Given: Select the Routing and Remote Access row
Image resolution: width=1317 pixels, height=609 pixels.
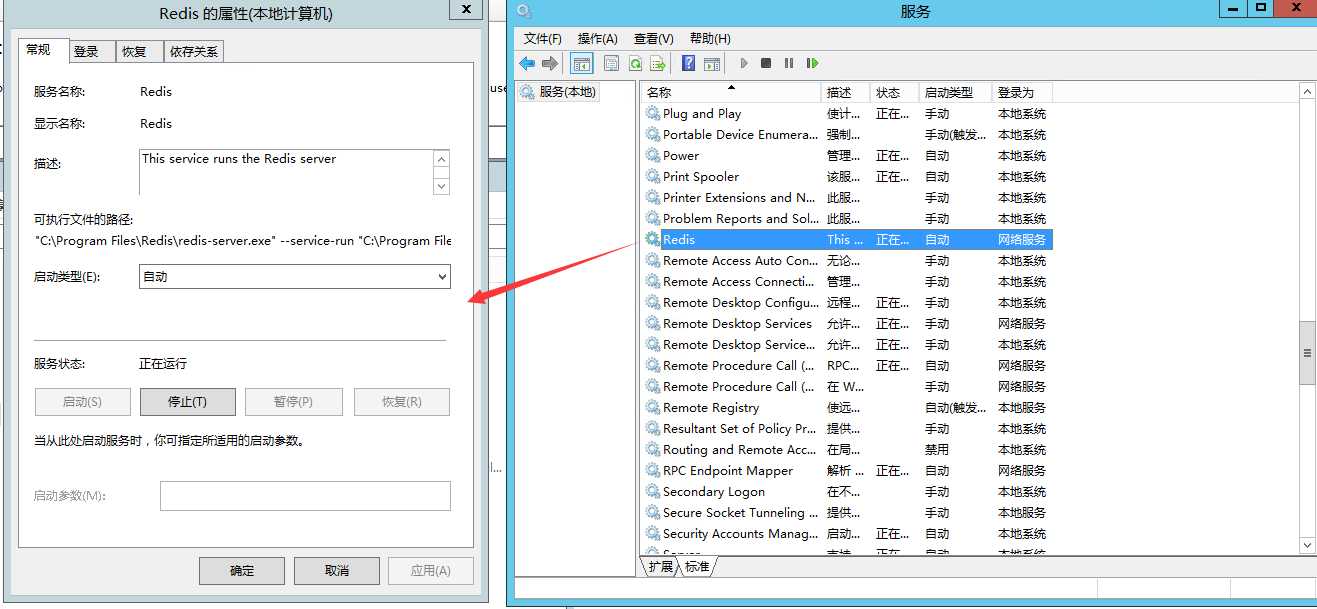Looking at the screenshot, I should (x=847, y=449).
